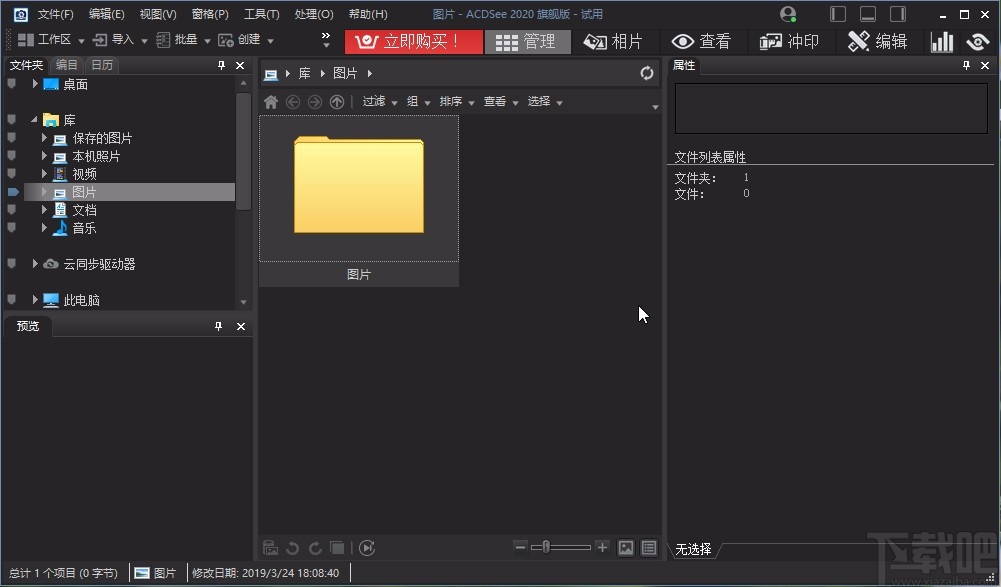
Task: Open the 管理 (Manage) mode
Action: pyautogui.click(x=527, y=42)
